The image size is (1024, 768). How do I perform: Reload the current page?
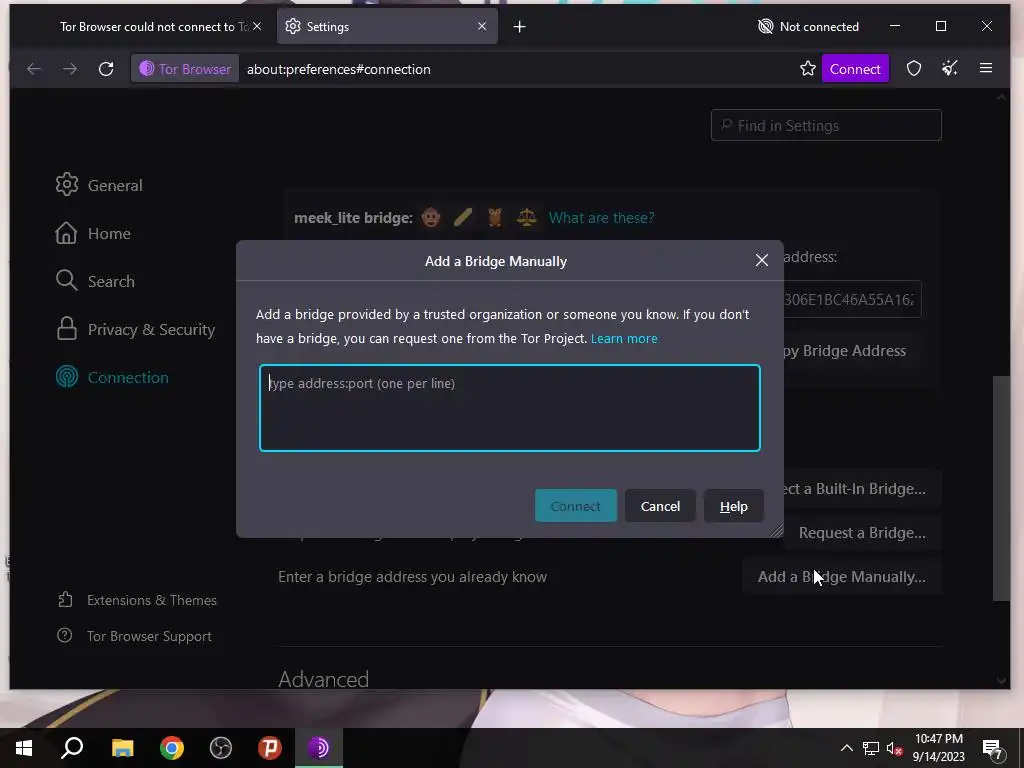coord(106,69)
